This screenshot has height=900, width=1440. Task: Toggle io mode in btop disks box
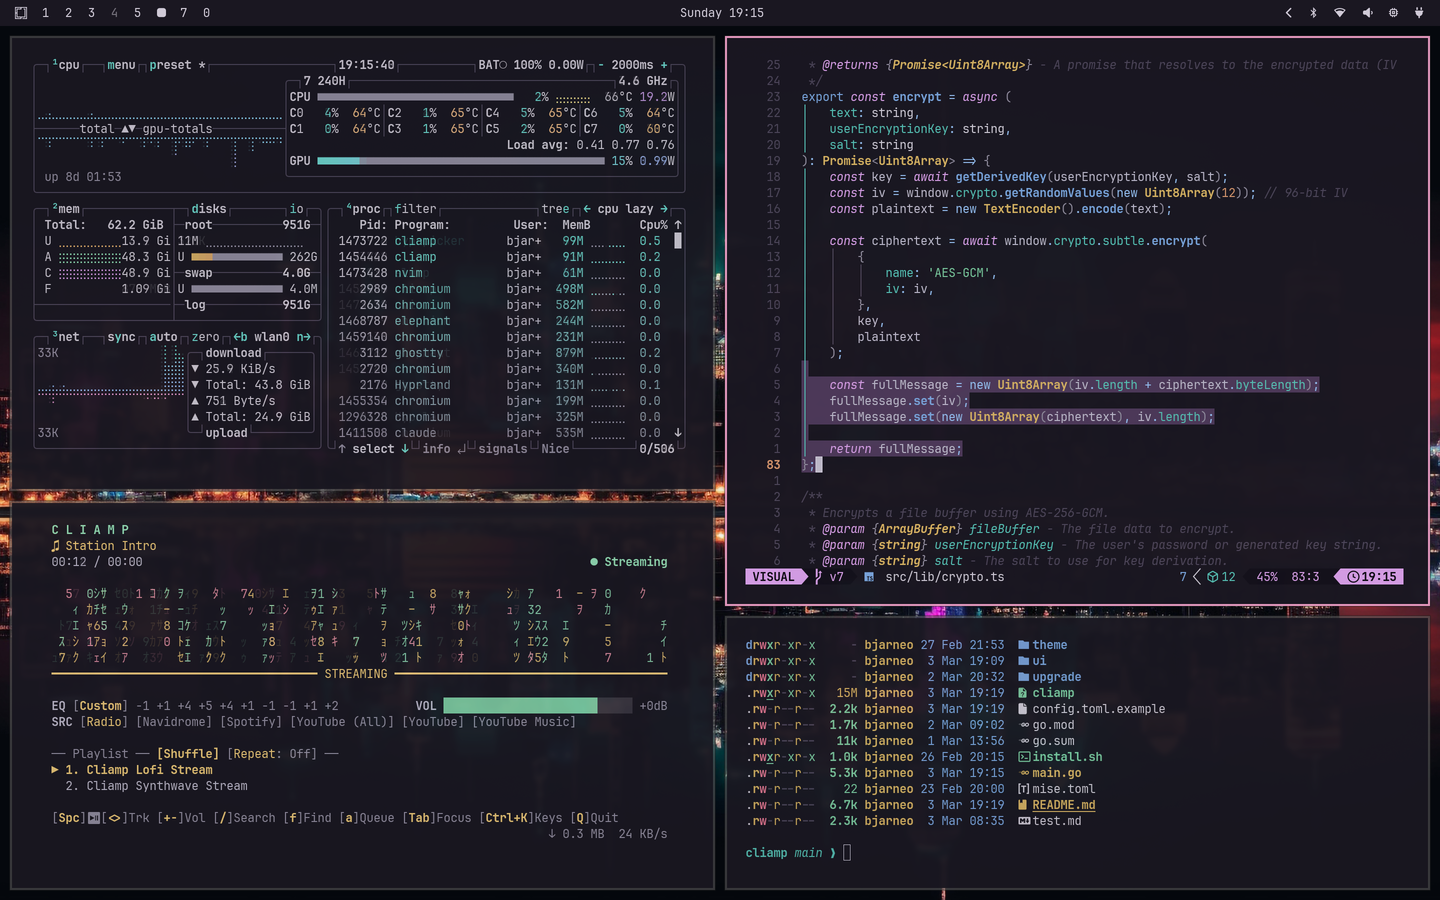[296, 209]
